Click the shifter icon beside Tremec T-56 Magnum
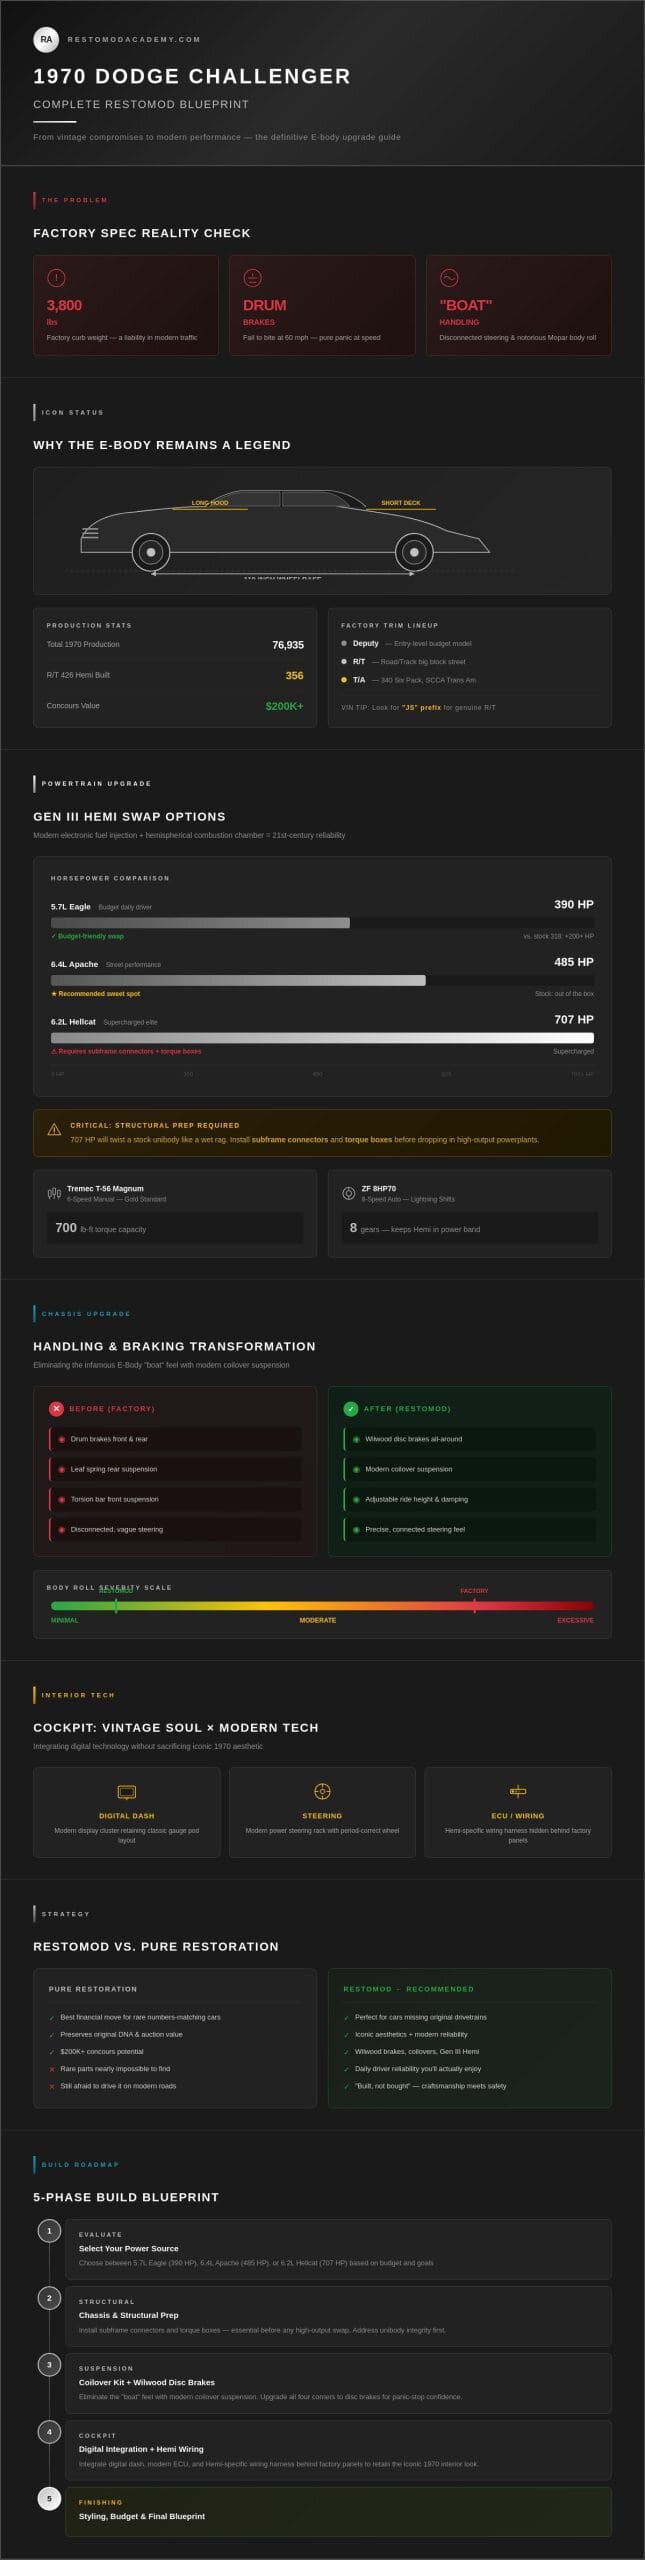This screenshot has height=2560, width=645. (54, 1193)
